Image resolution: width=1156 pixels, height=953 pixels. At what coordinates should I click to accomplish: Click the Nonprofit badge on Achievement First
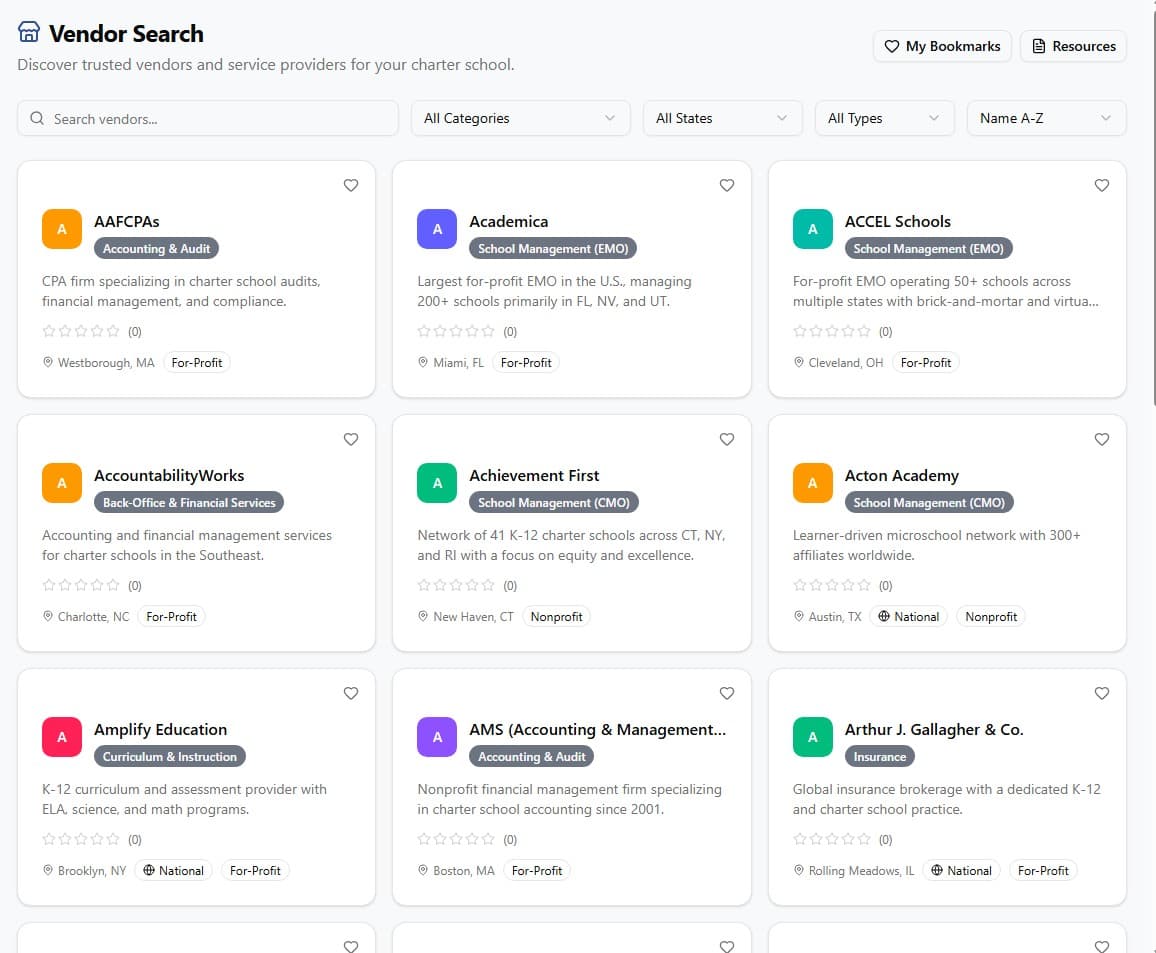click(x=557, y=616)
